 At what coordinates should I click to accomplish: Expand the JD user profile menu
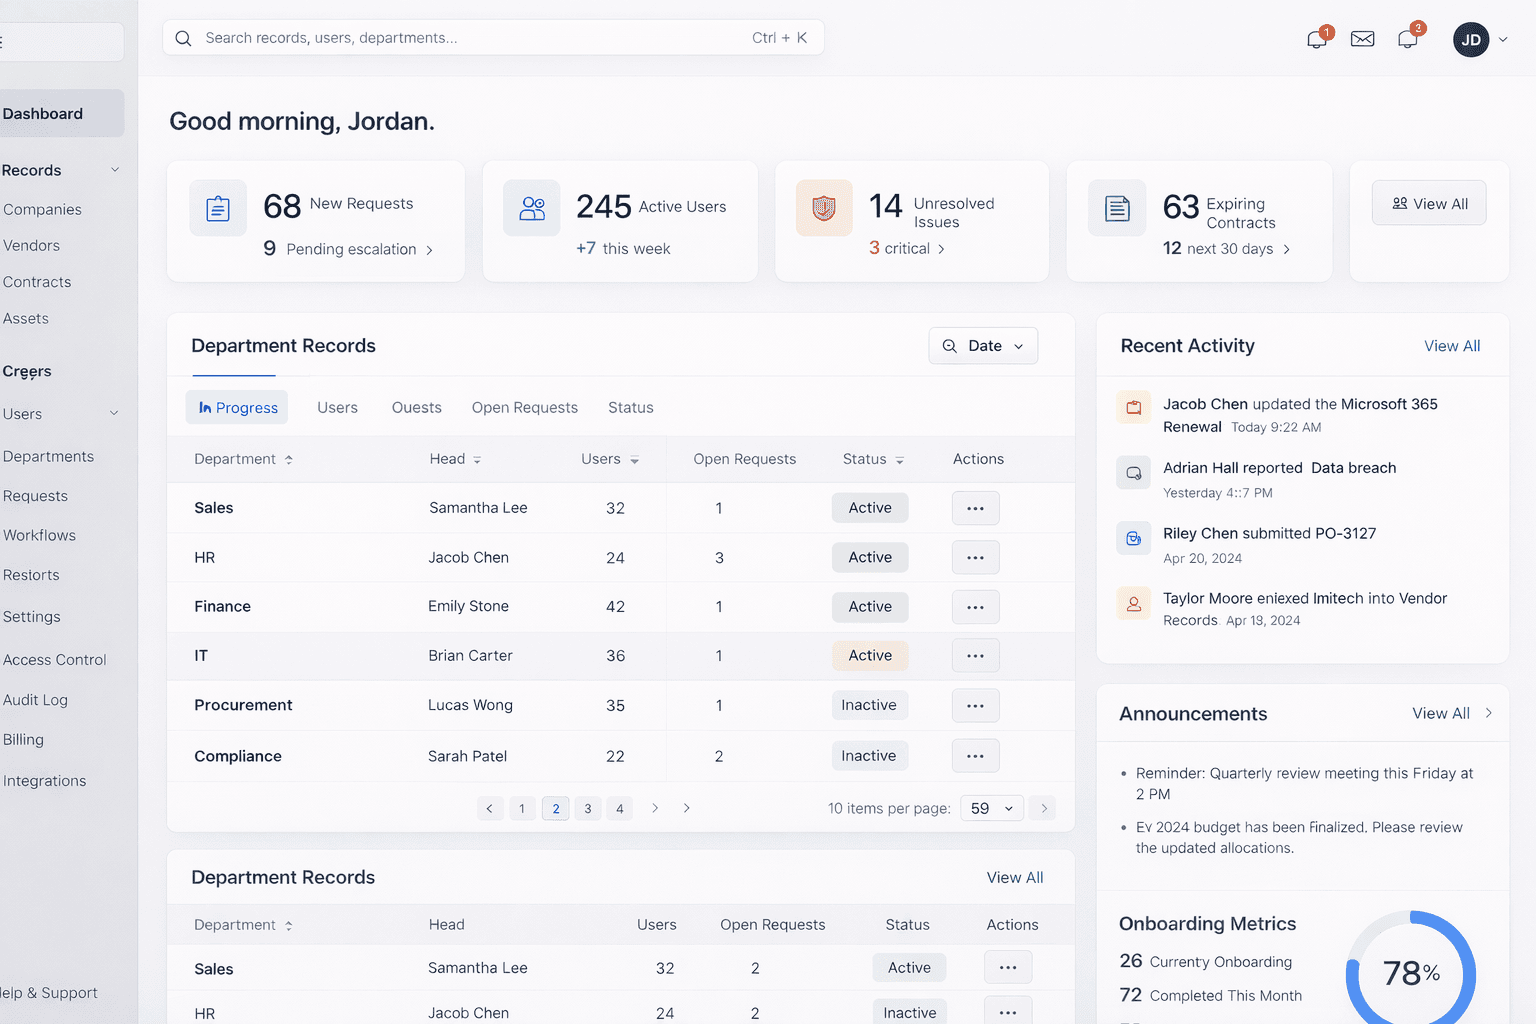pyautogui.click(x=1480, y=40)
